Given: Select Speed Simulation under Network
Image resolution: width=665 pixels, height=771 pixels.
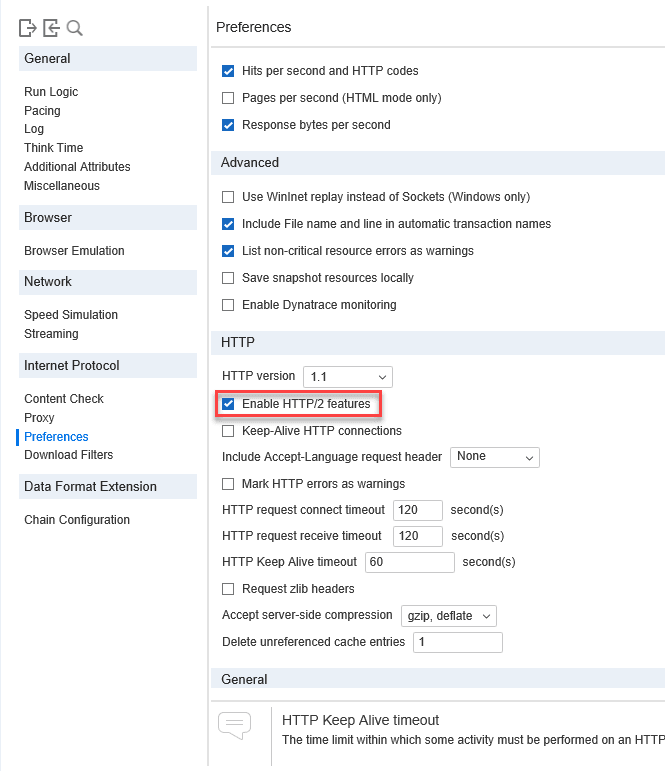Looking at the screenshot, I should point(71,315).
